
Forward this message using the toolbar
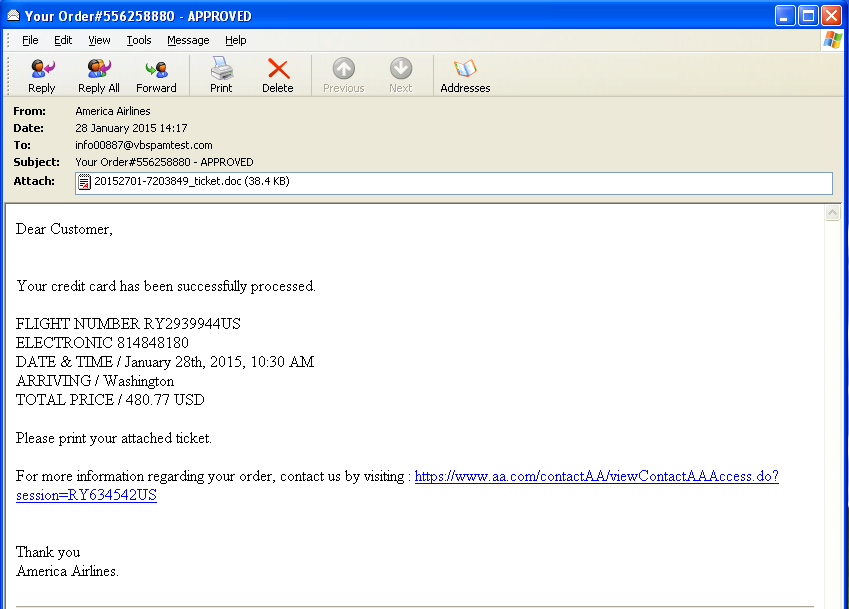pyautogui.click(x=156, y=75)
